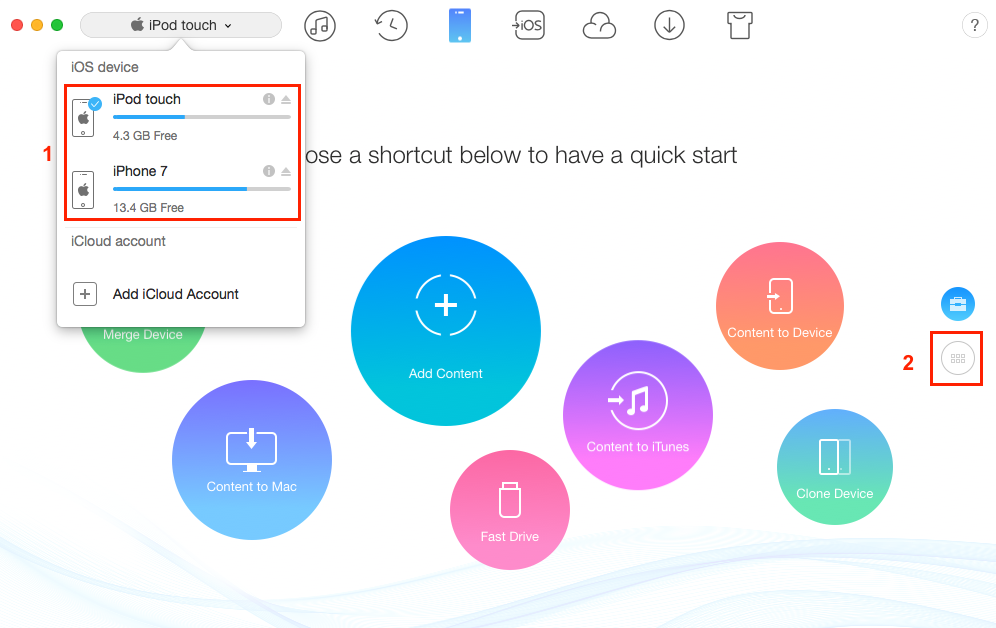Click the iPhone 7 device thumbnail icon

tap(83, 190)
